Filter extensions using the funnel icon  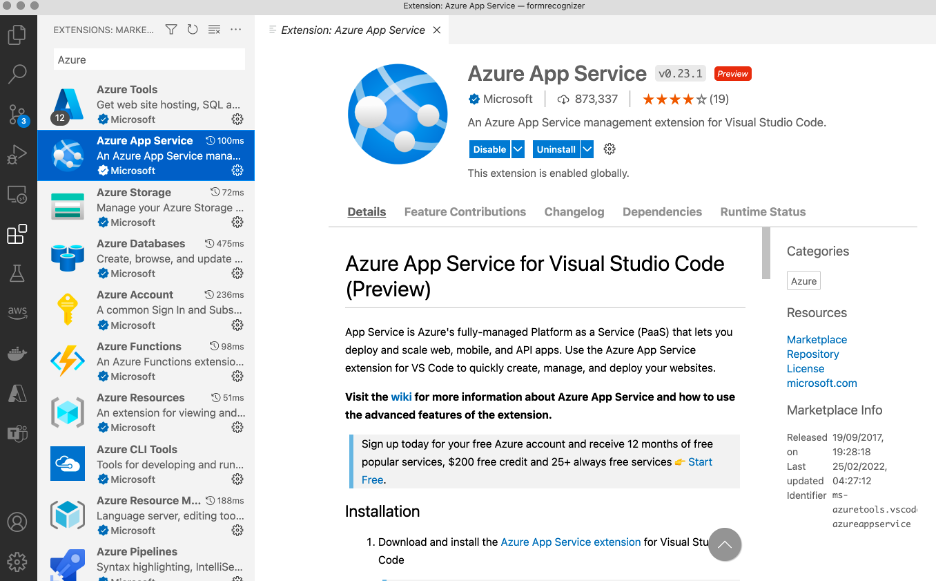[171, 29]
